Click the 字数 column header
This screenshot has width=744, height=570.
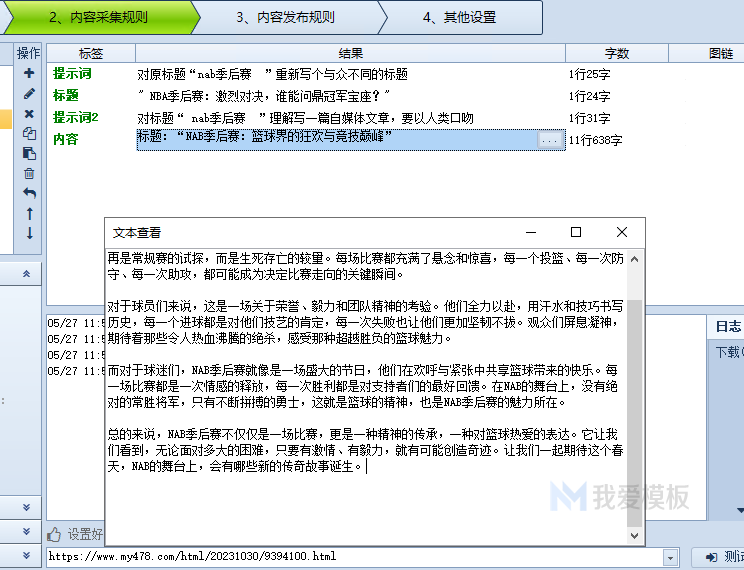[x=617, y=53]
